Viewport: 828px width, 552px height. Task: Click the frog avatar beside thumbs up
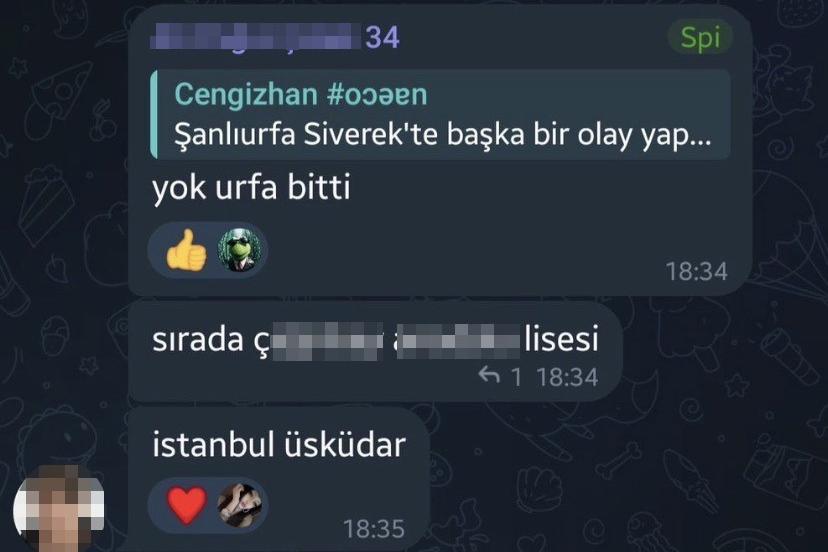pos(239,250)
